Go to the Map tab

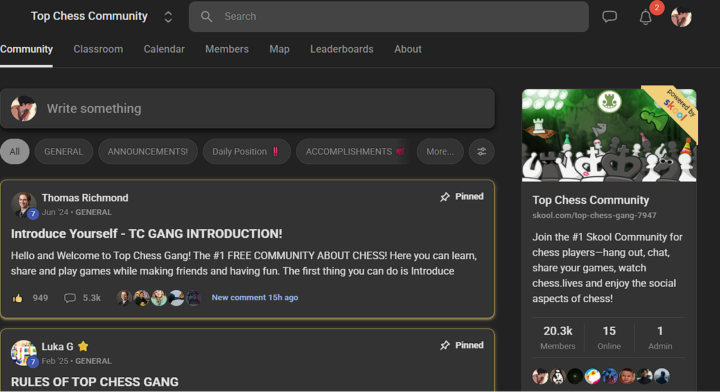(279, 49)
